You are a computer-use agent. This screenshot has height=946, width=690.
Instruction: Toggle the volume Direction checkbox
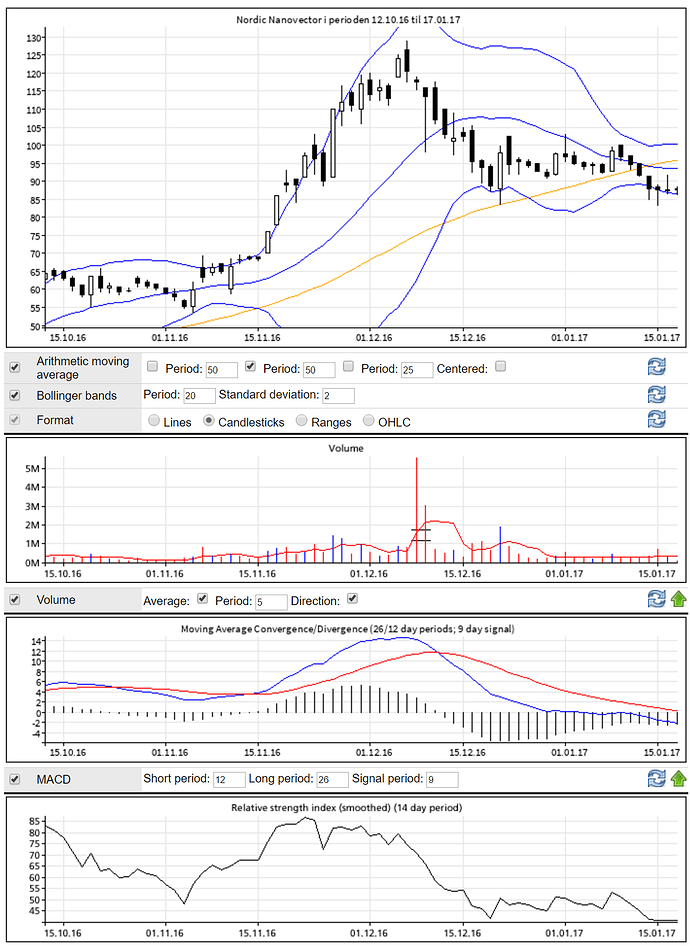coord(353,598)
